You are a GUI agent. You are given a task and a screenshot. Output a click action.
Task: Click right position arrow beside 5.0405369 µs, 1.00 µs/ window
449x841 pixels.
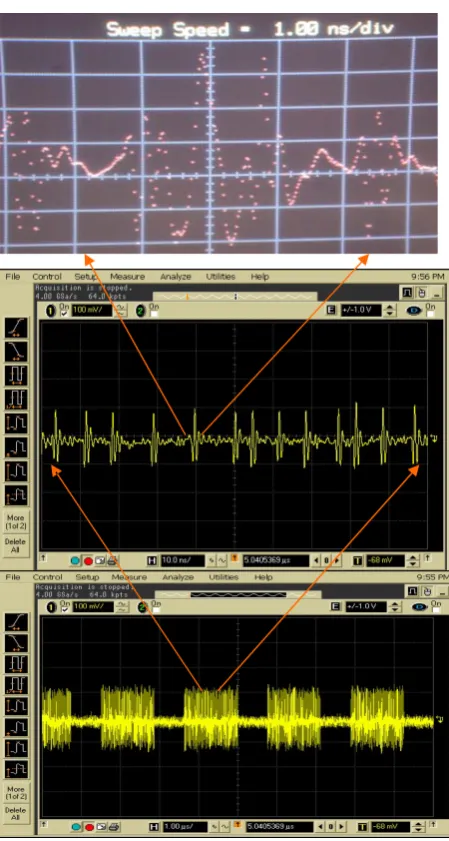point(341,827)
